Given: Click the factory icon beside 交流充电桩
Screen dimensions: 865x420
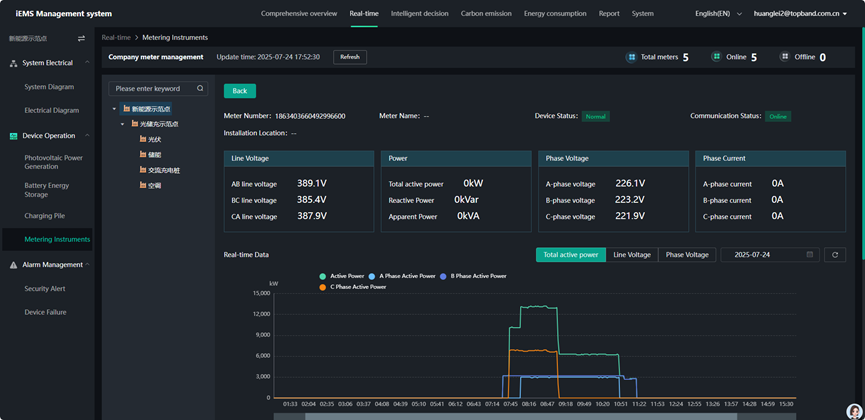Looking at the screenshot, I should tap(143, 171).
